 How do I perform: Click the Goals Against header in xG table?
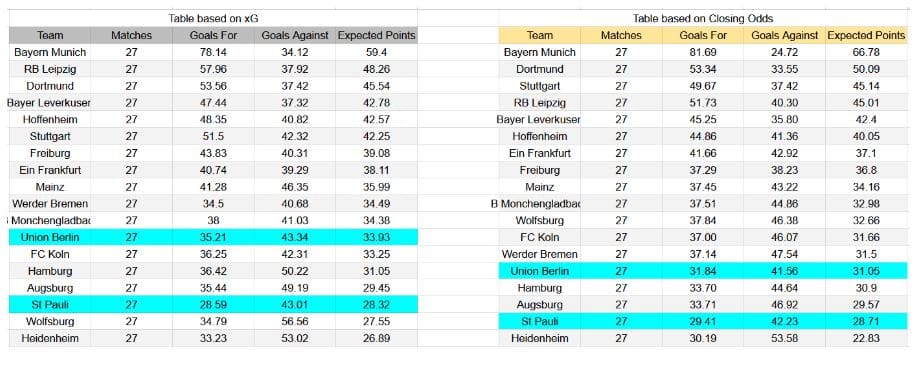pos(295,35)
